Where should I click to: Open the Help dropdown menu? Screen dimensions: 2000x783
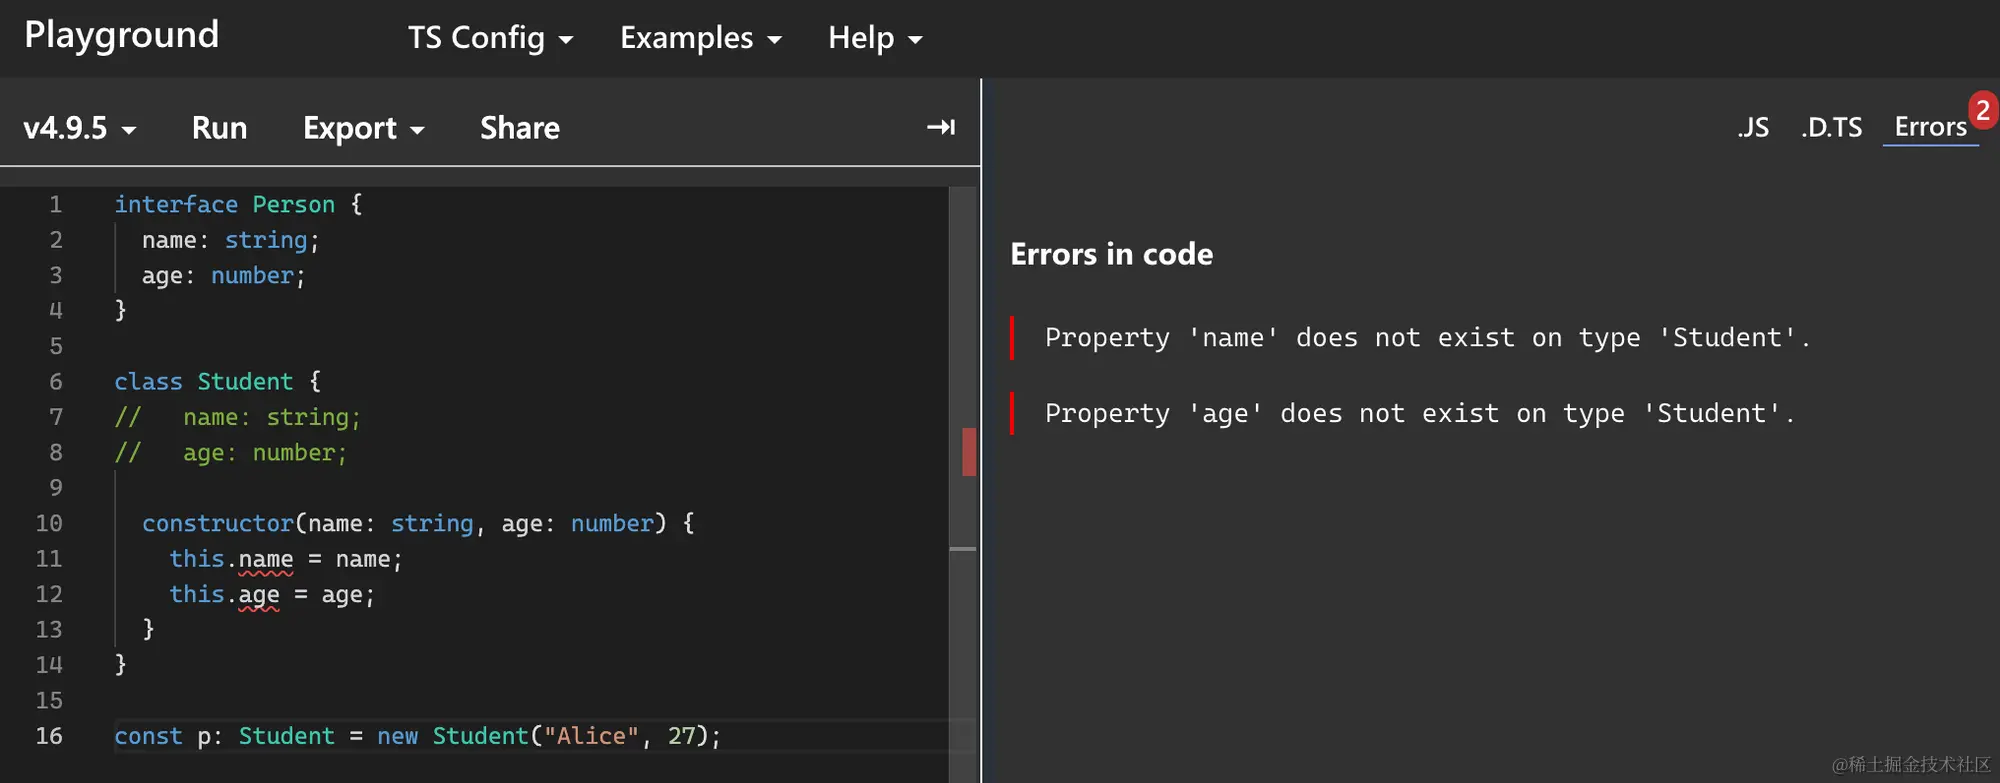click(x=875, y=38)
